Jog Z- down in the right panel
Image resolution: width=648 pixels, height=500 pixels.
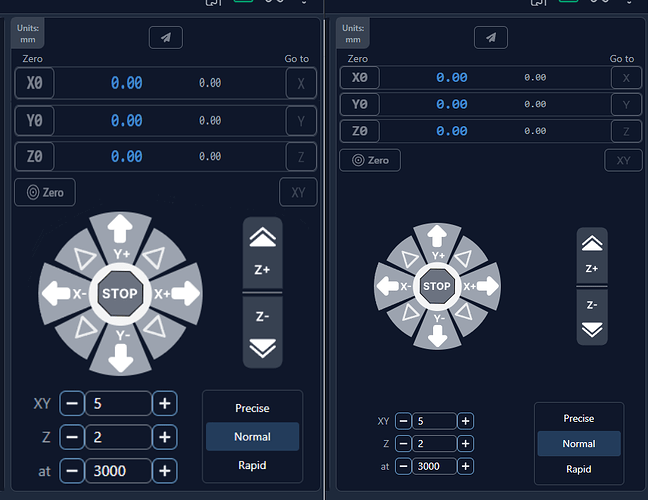pyautogui.click(x=592, y=317)
